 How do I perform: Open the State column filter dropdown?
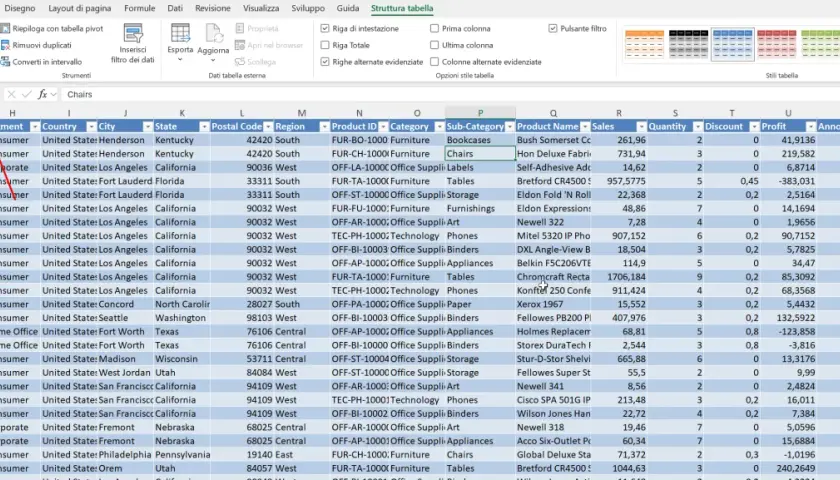tap(204, 126)
